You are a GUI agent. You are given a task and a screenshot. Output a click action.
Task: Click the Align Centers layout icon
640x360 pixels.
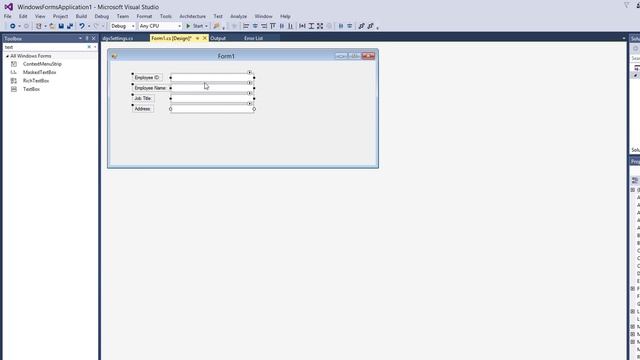[x=255, y=26]
